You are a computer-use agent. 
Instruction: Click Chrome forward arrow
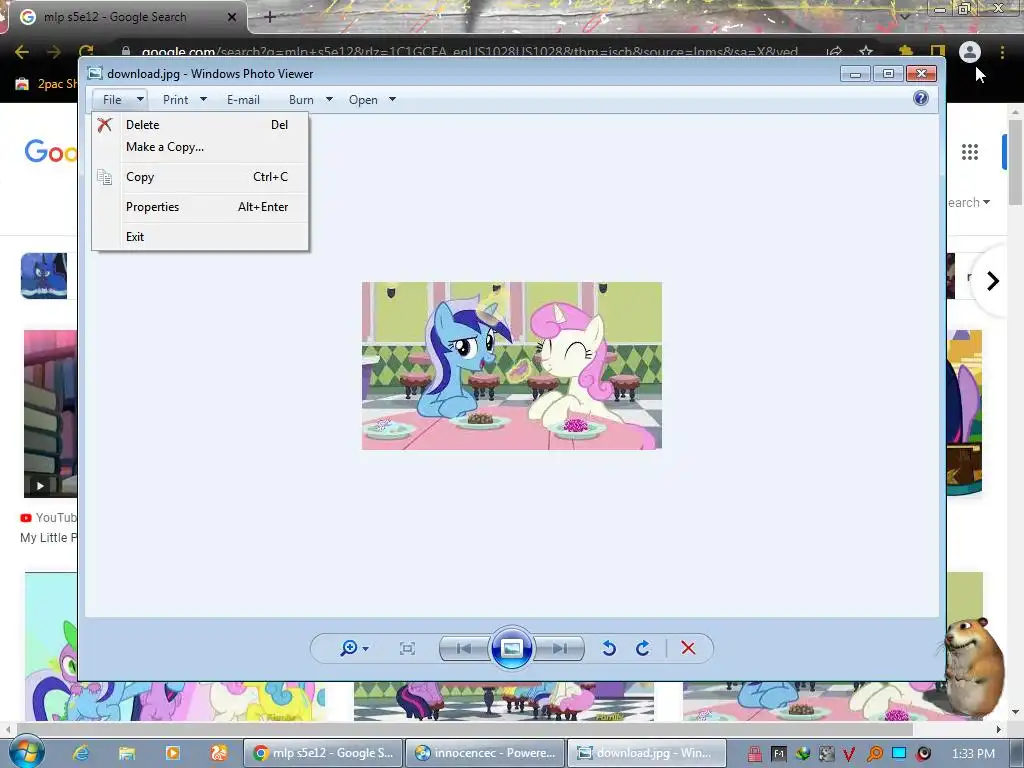(x=54, y=52)
